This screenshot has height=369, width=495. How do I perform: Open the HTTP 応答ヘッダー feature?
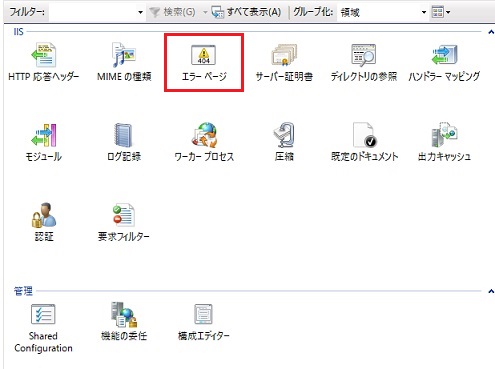click(43, 62)
